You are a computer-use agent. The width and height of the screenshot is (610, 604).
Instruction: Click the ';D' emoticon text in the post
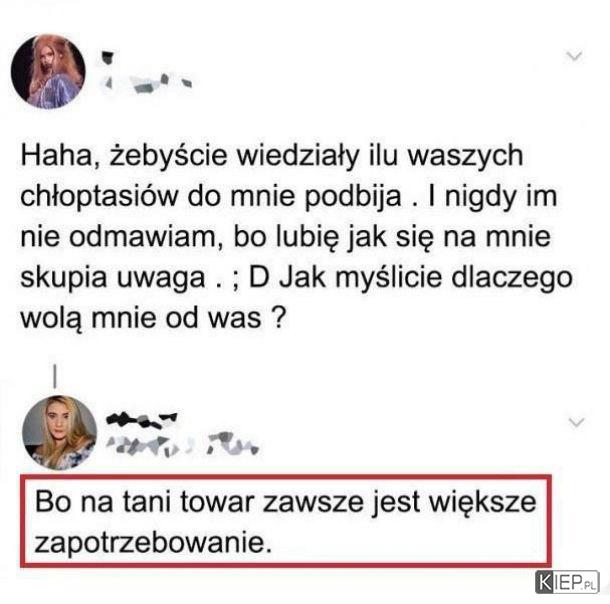(x=251, y=277)
